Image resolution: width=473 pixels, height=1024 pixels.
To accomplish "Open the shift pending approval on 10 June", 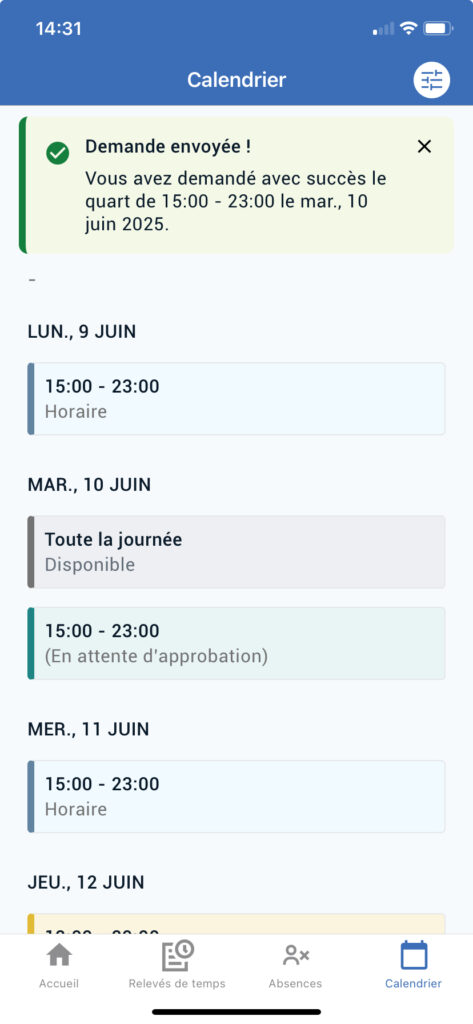I will point(236,643).
